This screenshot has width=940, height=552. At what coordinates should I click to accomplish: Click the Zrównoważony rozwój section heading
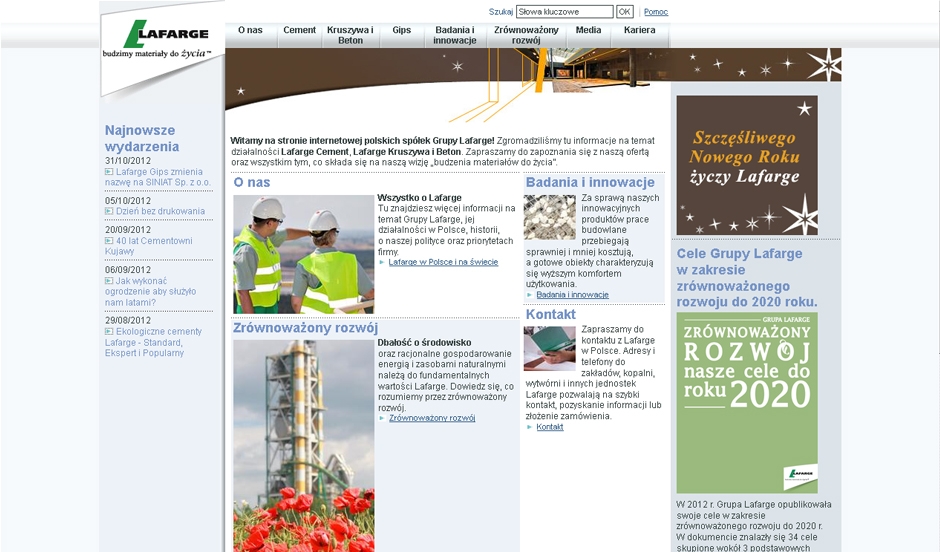tap(305, 328)
